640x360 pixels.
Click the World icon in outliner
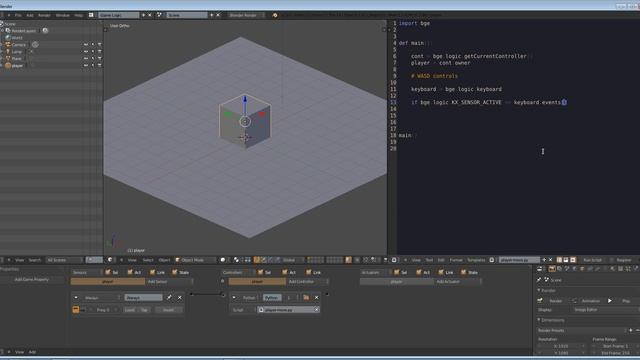tap(8, 38)
